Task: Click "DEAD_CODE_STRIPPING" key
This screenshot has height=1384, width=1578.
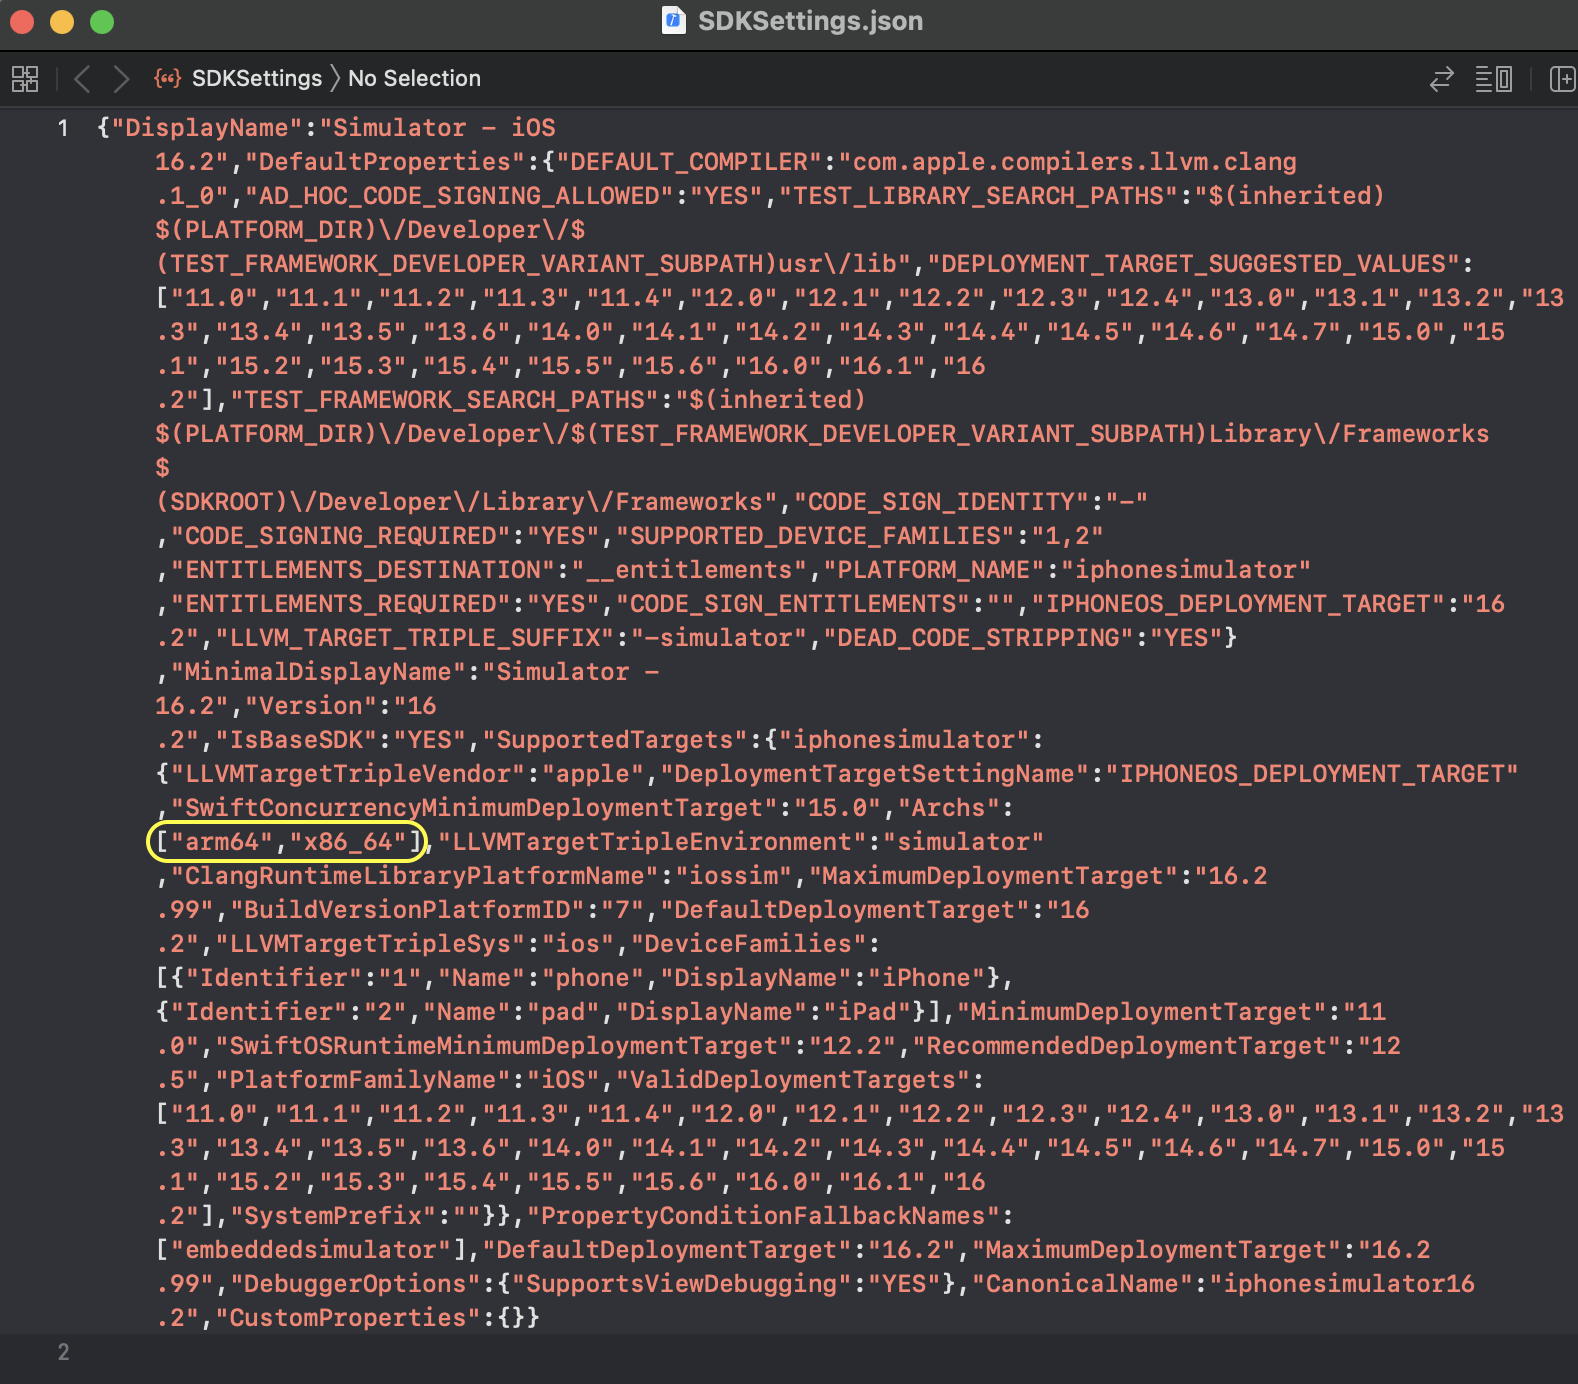Action: point(979,638)
